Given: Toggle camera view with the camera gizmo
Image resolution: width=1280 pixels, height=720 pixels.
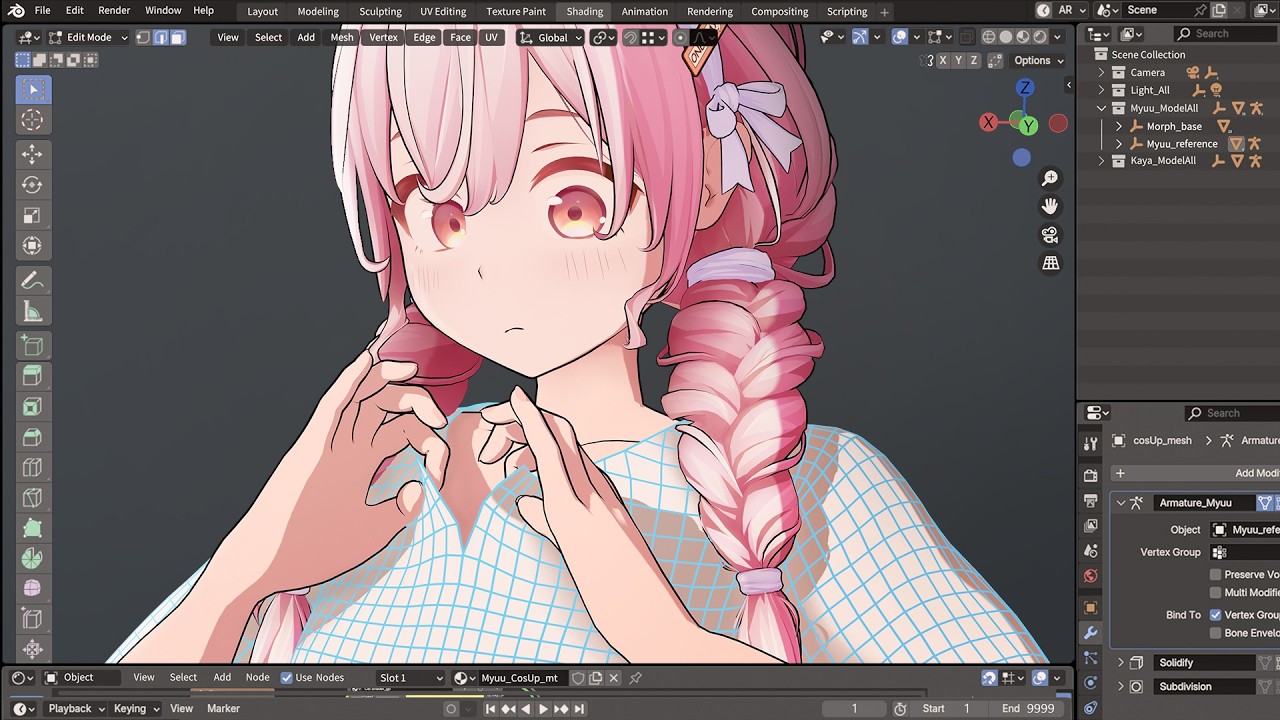Looking at the screenshot, I should (x=1050, y=235).
